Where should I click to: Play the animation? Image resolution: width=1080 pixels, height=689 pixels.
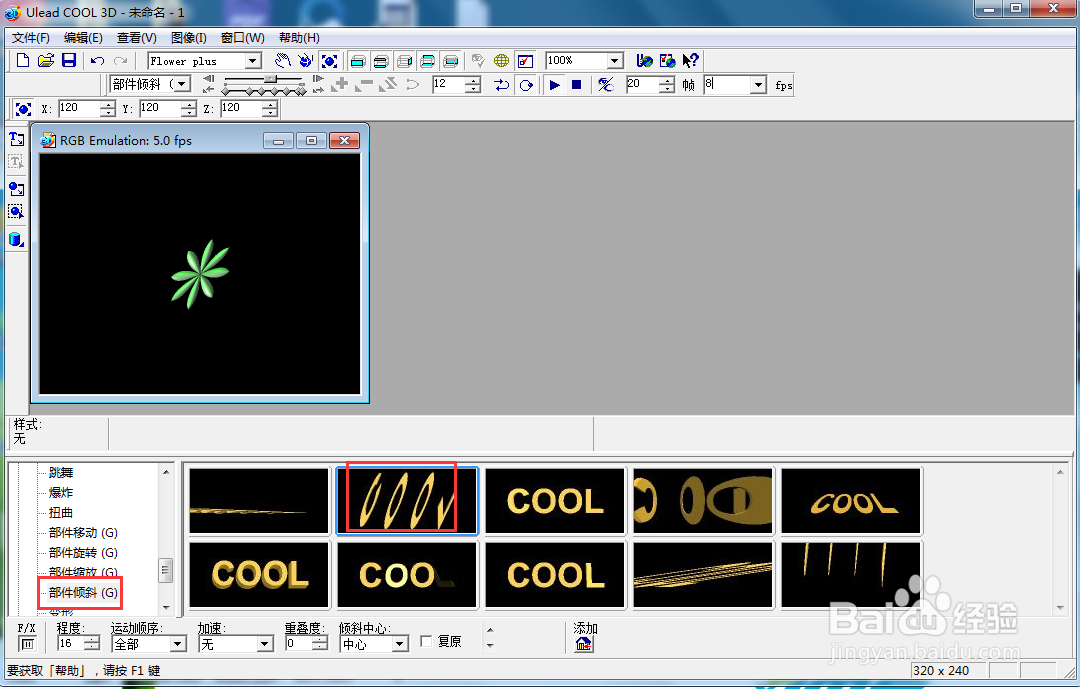point(554,85)
